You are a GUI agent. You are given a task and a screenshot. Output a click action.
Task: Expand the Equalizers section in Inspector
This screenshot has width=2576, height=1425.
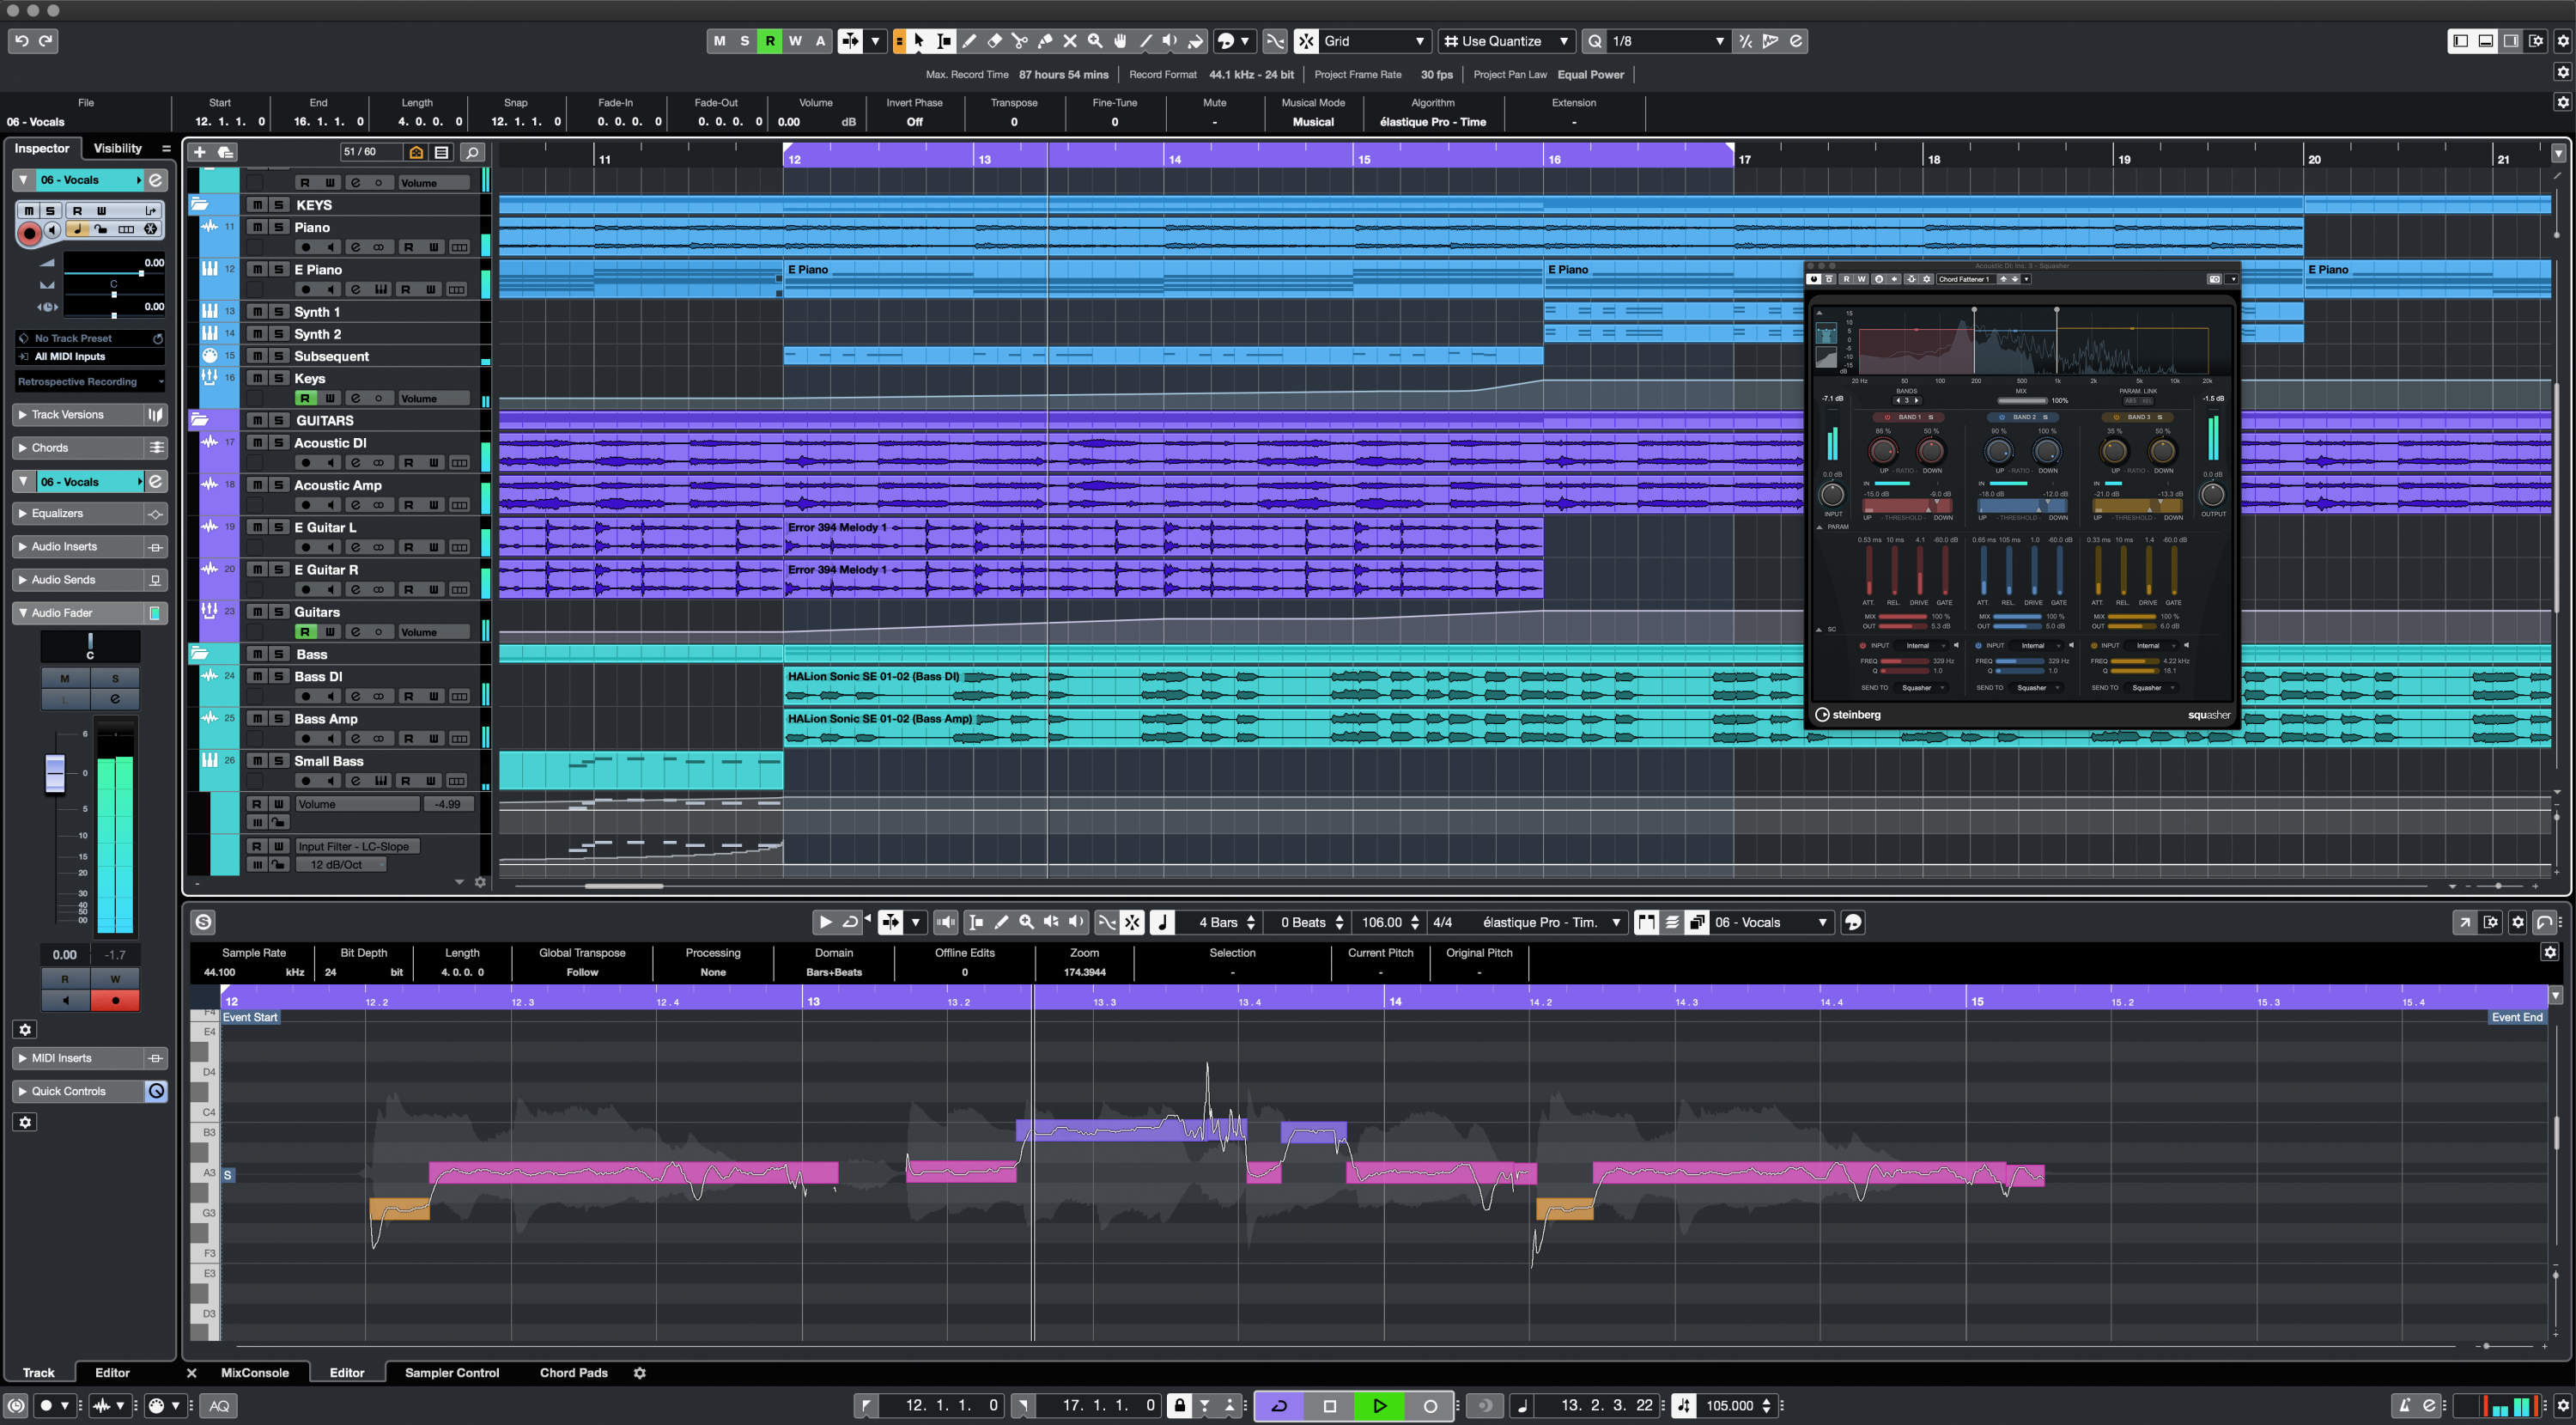(88, 513)
